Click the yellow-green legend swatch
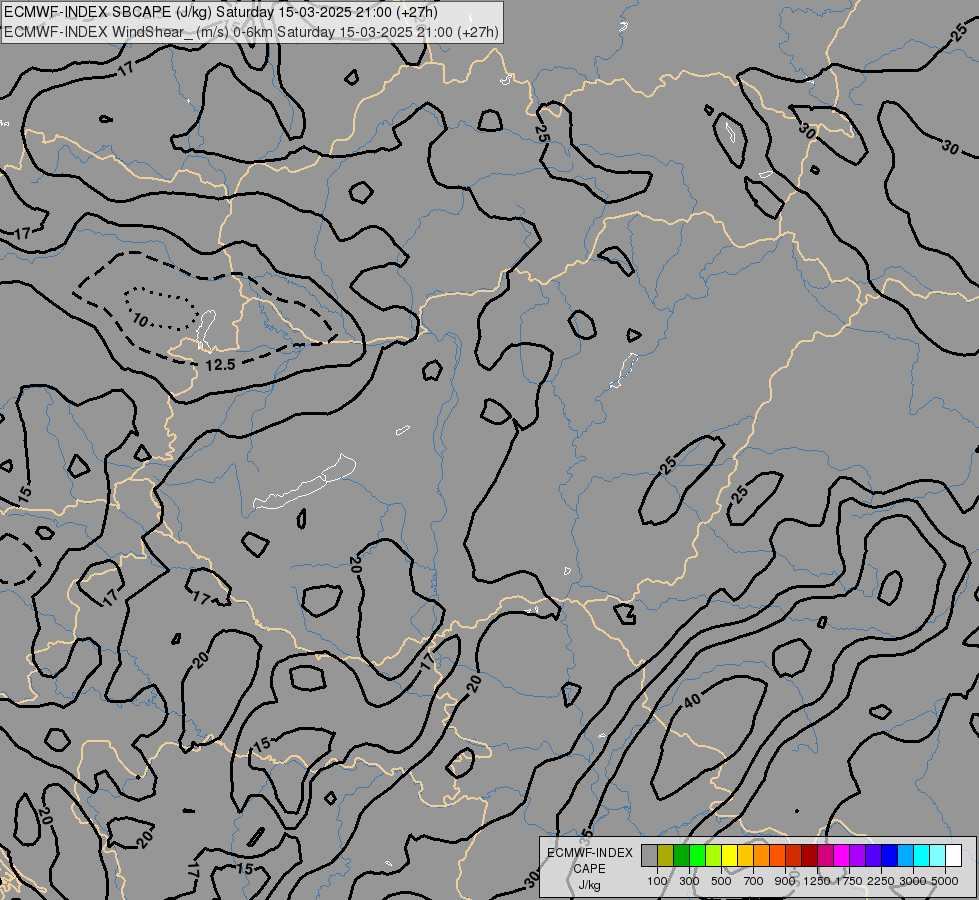Viewport: 979px width, 900px height. pos(714,856)
